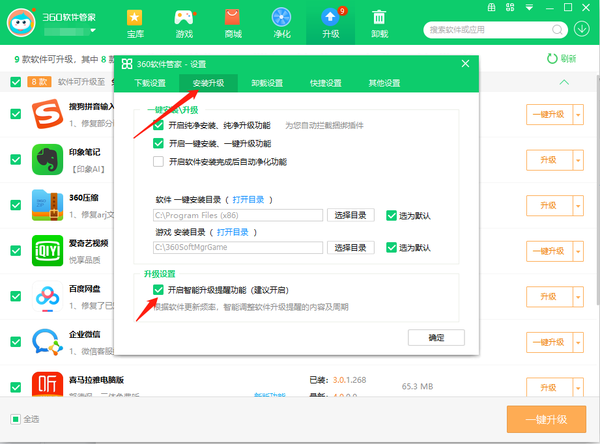This screenshot has width=600, height=444.
Task: Enable 开启软件安装完成后自动净化功能 checkbox
Action: 159,161
